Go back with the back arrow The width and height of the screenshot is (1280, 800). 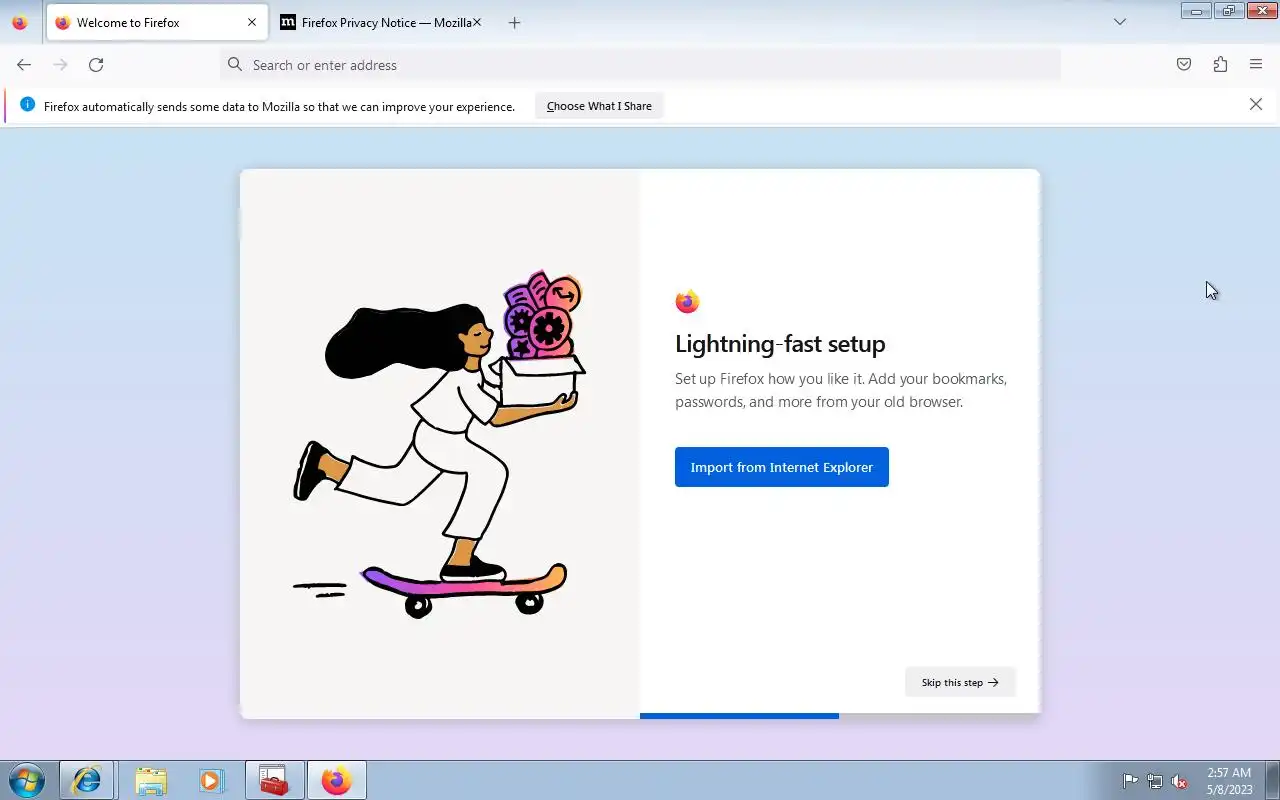24,65
